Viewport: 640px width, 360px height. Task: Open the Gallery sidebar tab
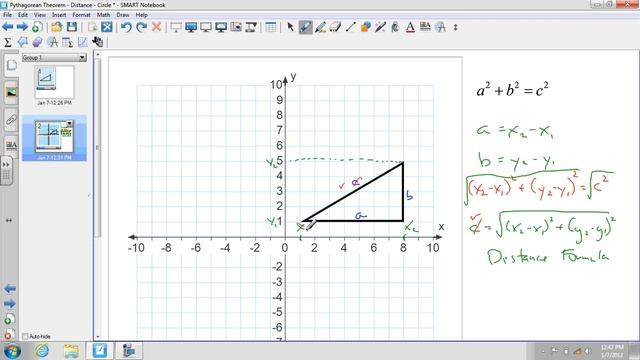tap(11, 93)
